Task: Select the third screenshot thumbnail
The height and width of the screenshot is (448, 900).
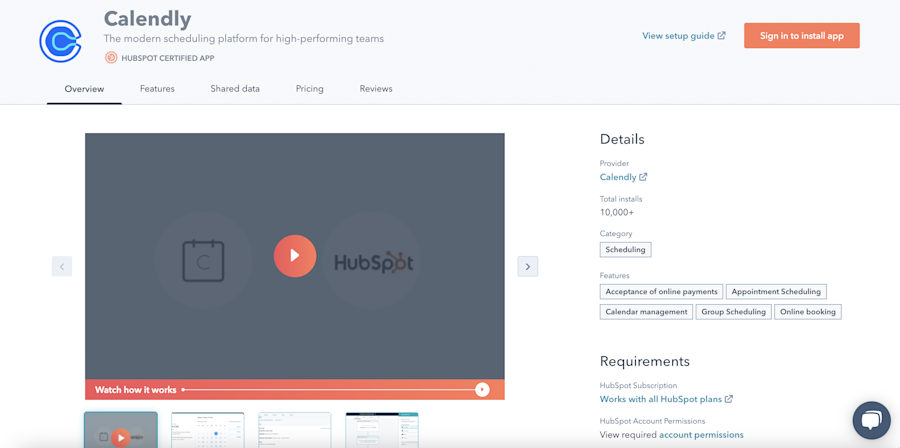Action: tap(294, 430)
